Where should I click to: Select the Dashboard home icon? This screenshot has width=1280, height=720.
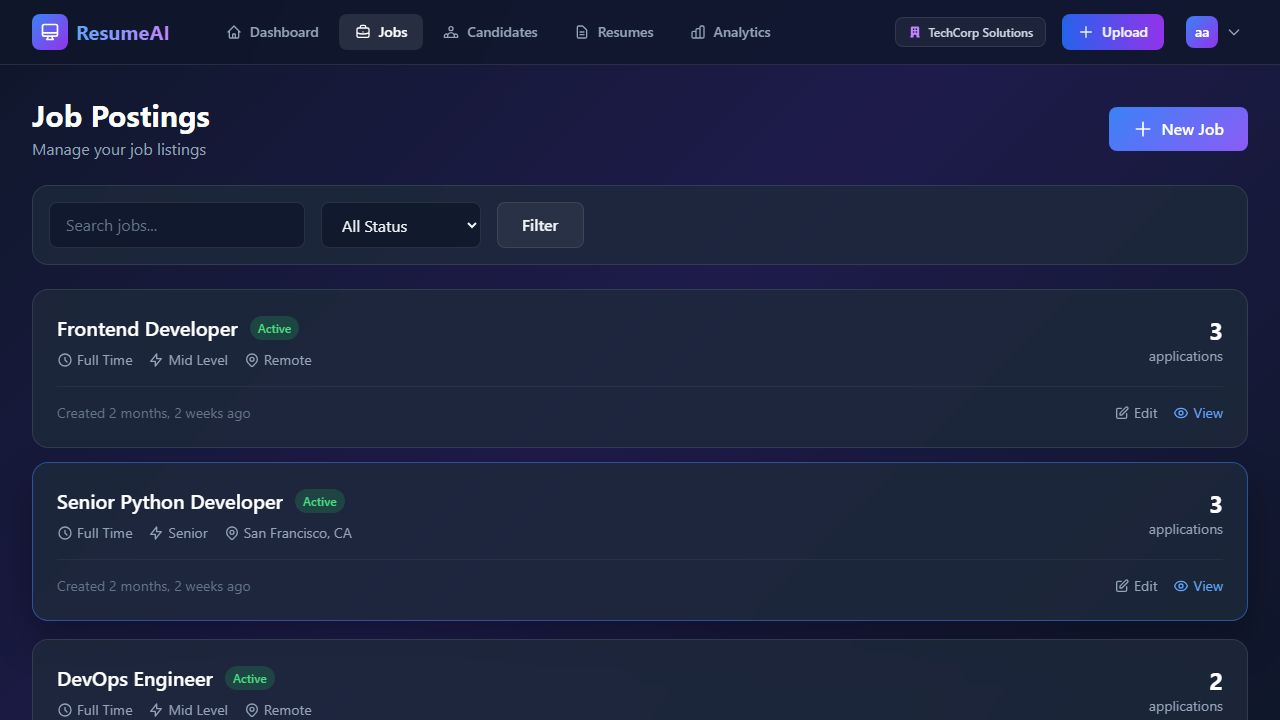pos(234,31)
